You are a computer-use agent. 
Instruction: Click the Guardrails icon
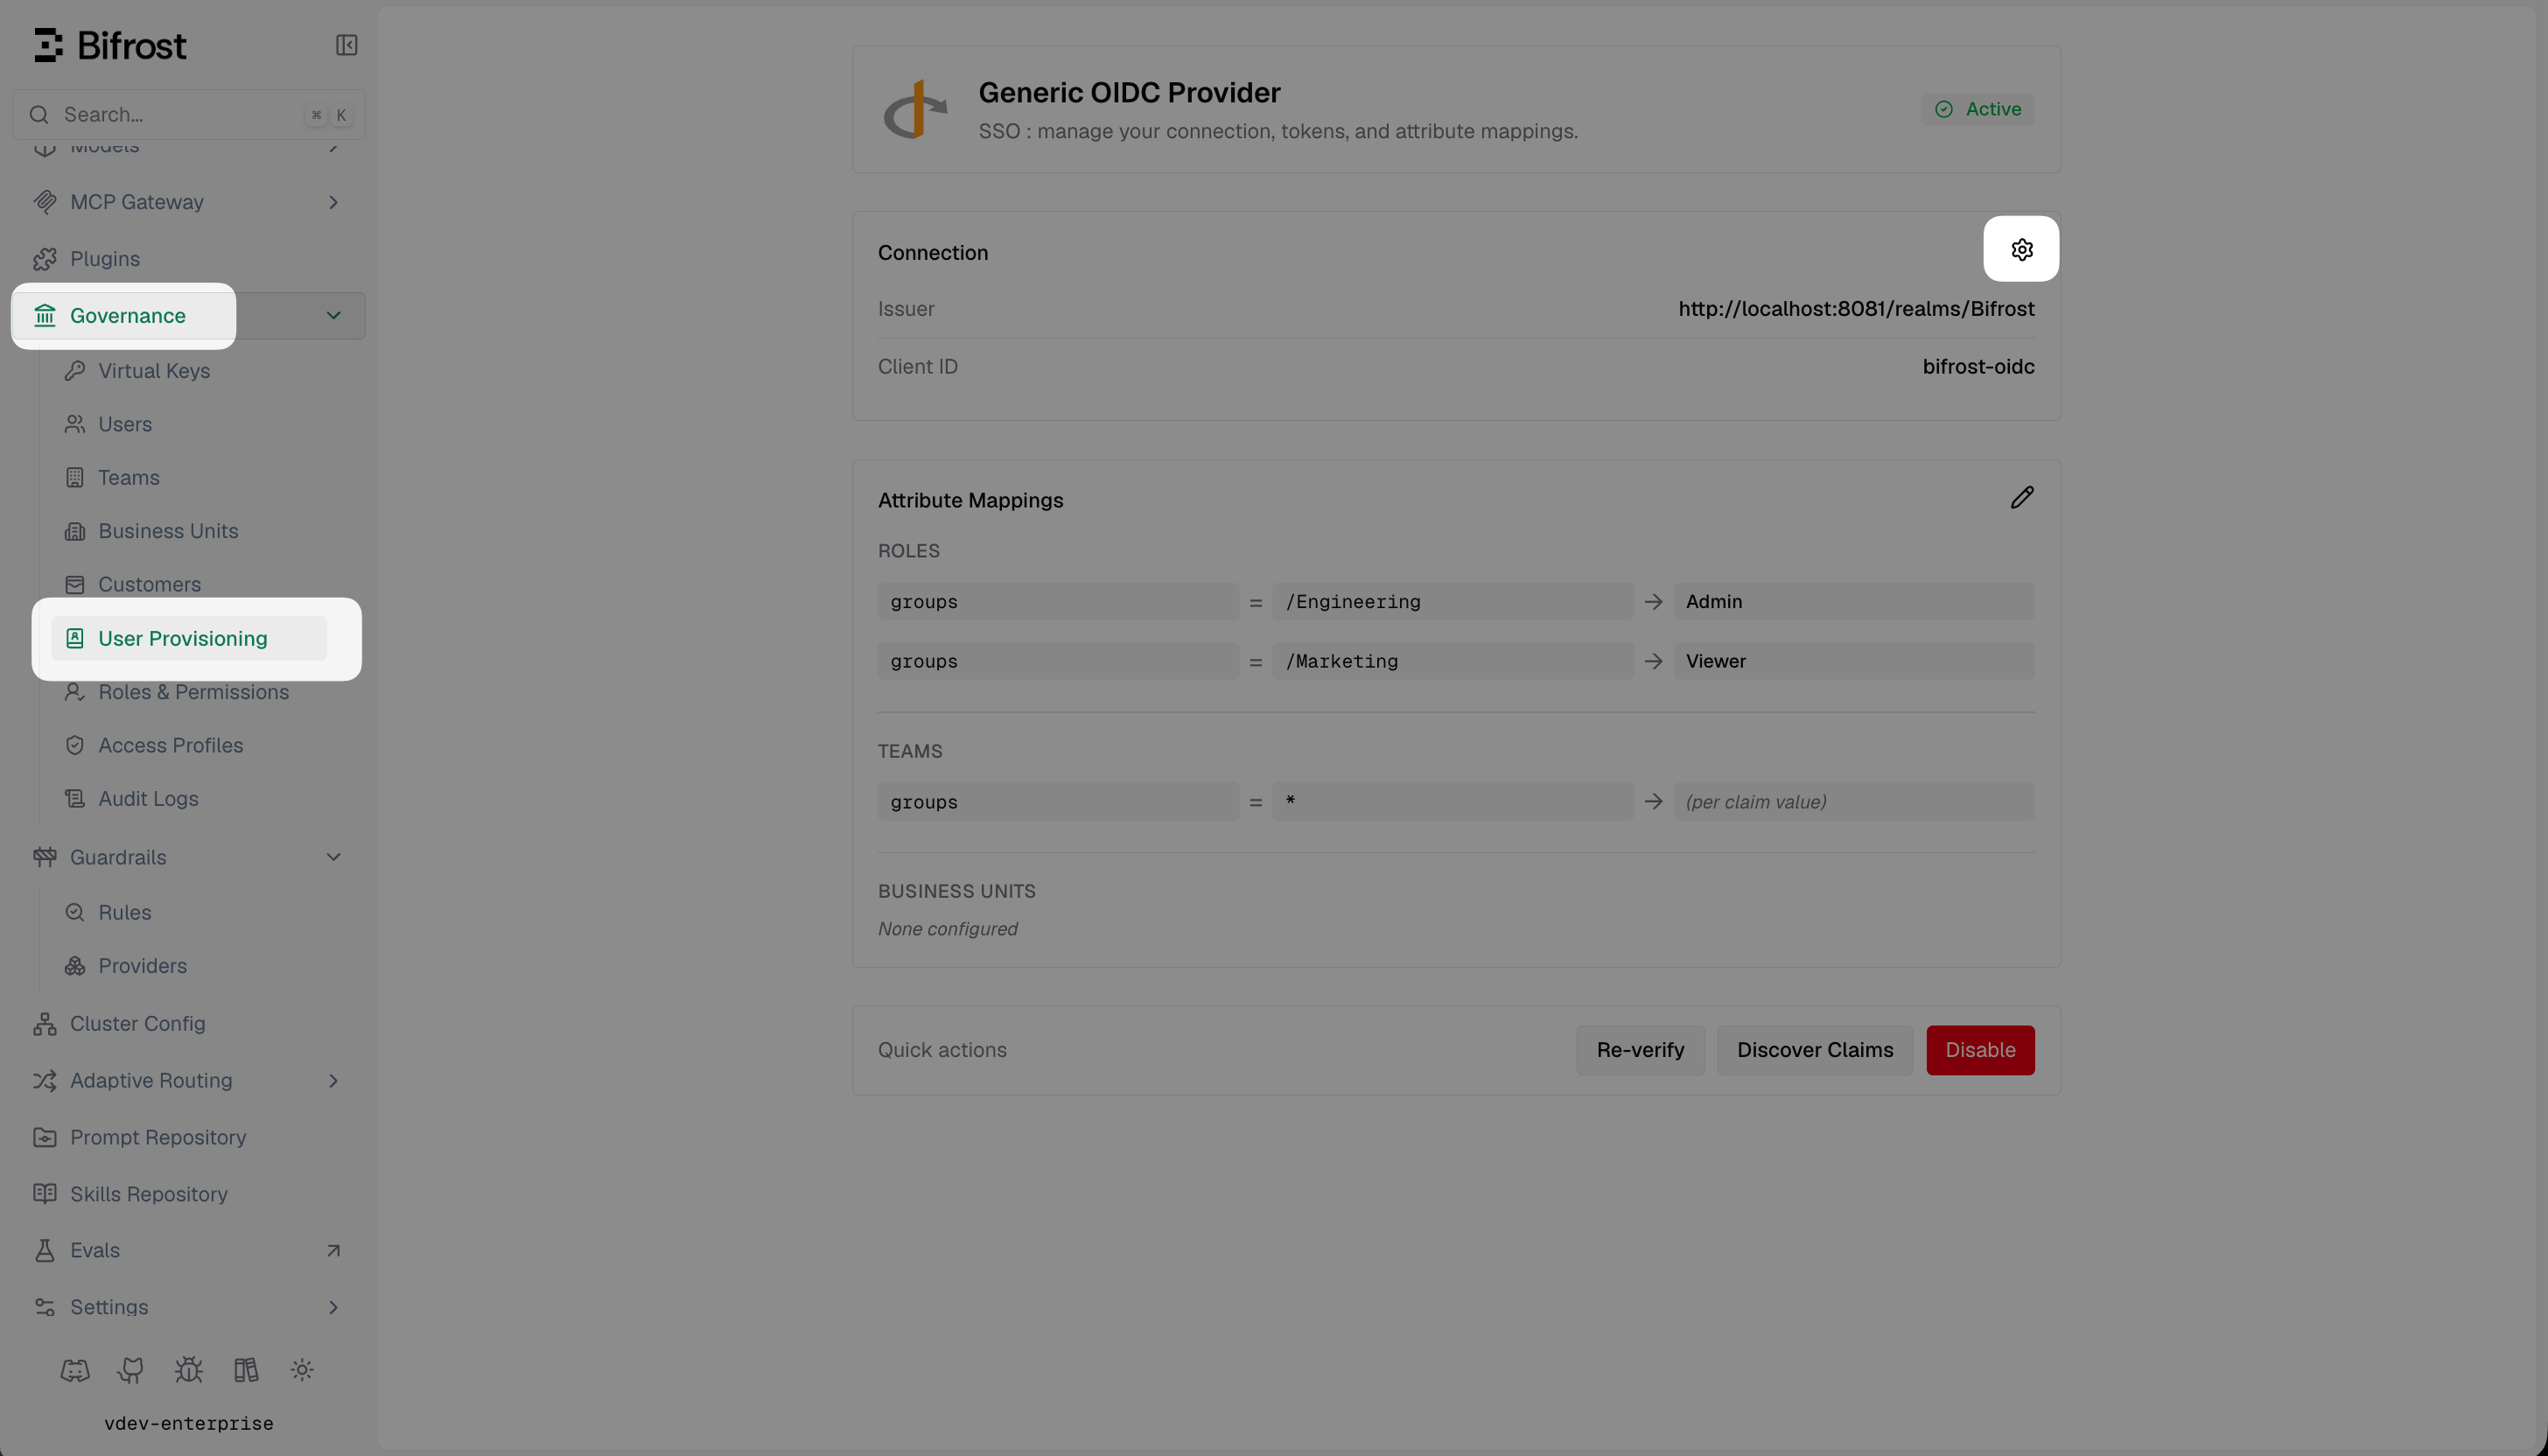45,857
